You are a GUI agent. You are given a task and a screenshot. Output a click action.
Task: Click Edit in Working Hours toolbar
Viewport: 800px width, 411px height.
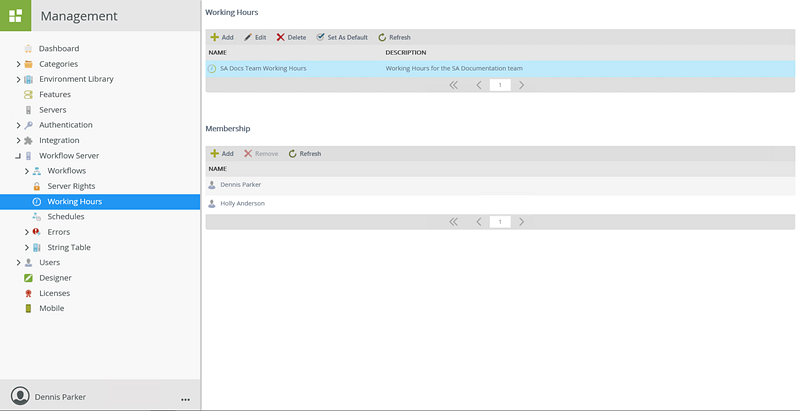tap(255, 37)
